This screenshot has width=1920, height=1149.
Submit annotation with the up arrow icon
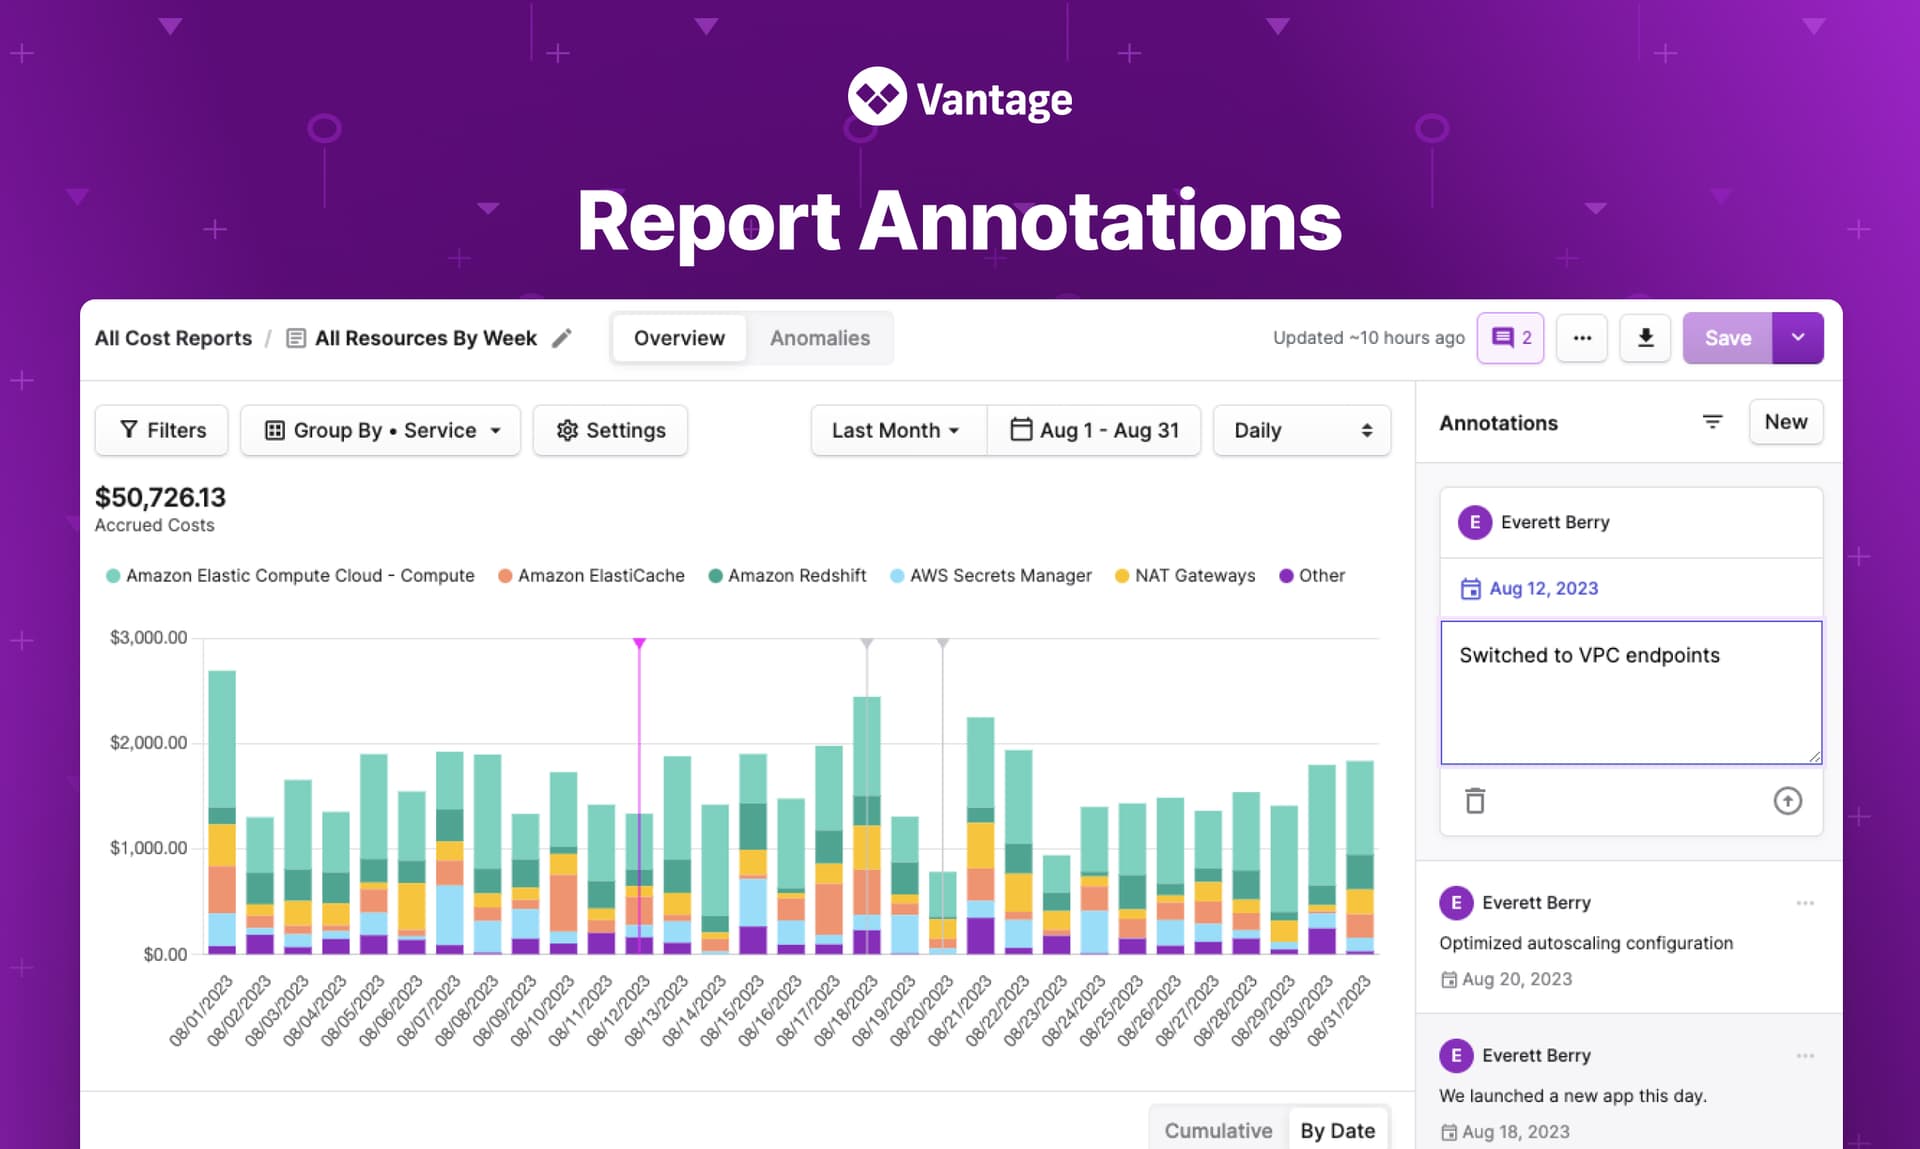coord(1788,801)
